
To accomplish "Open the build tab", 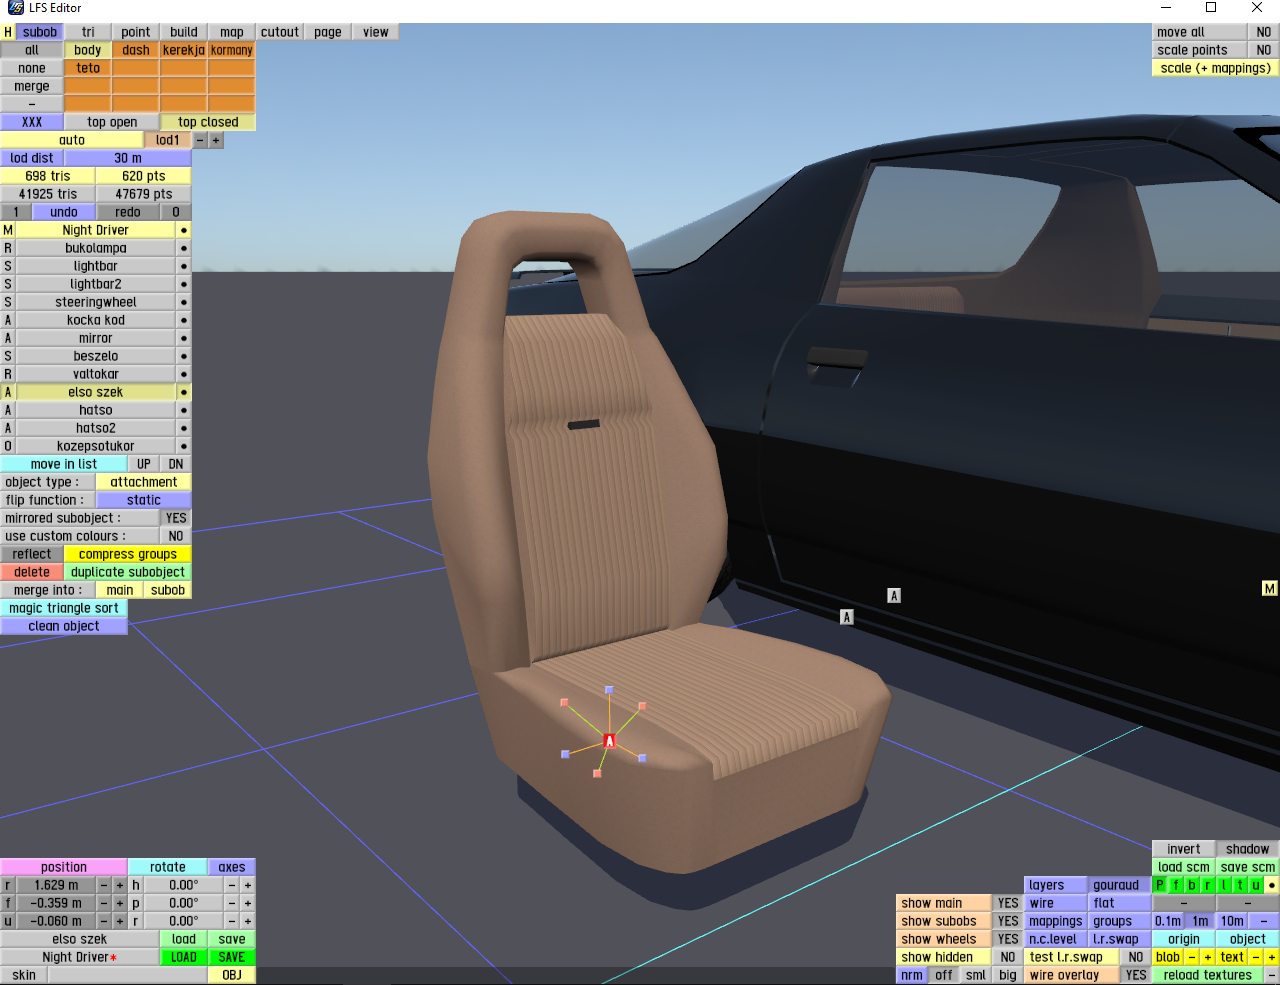I will click(184, 32).
